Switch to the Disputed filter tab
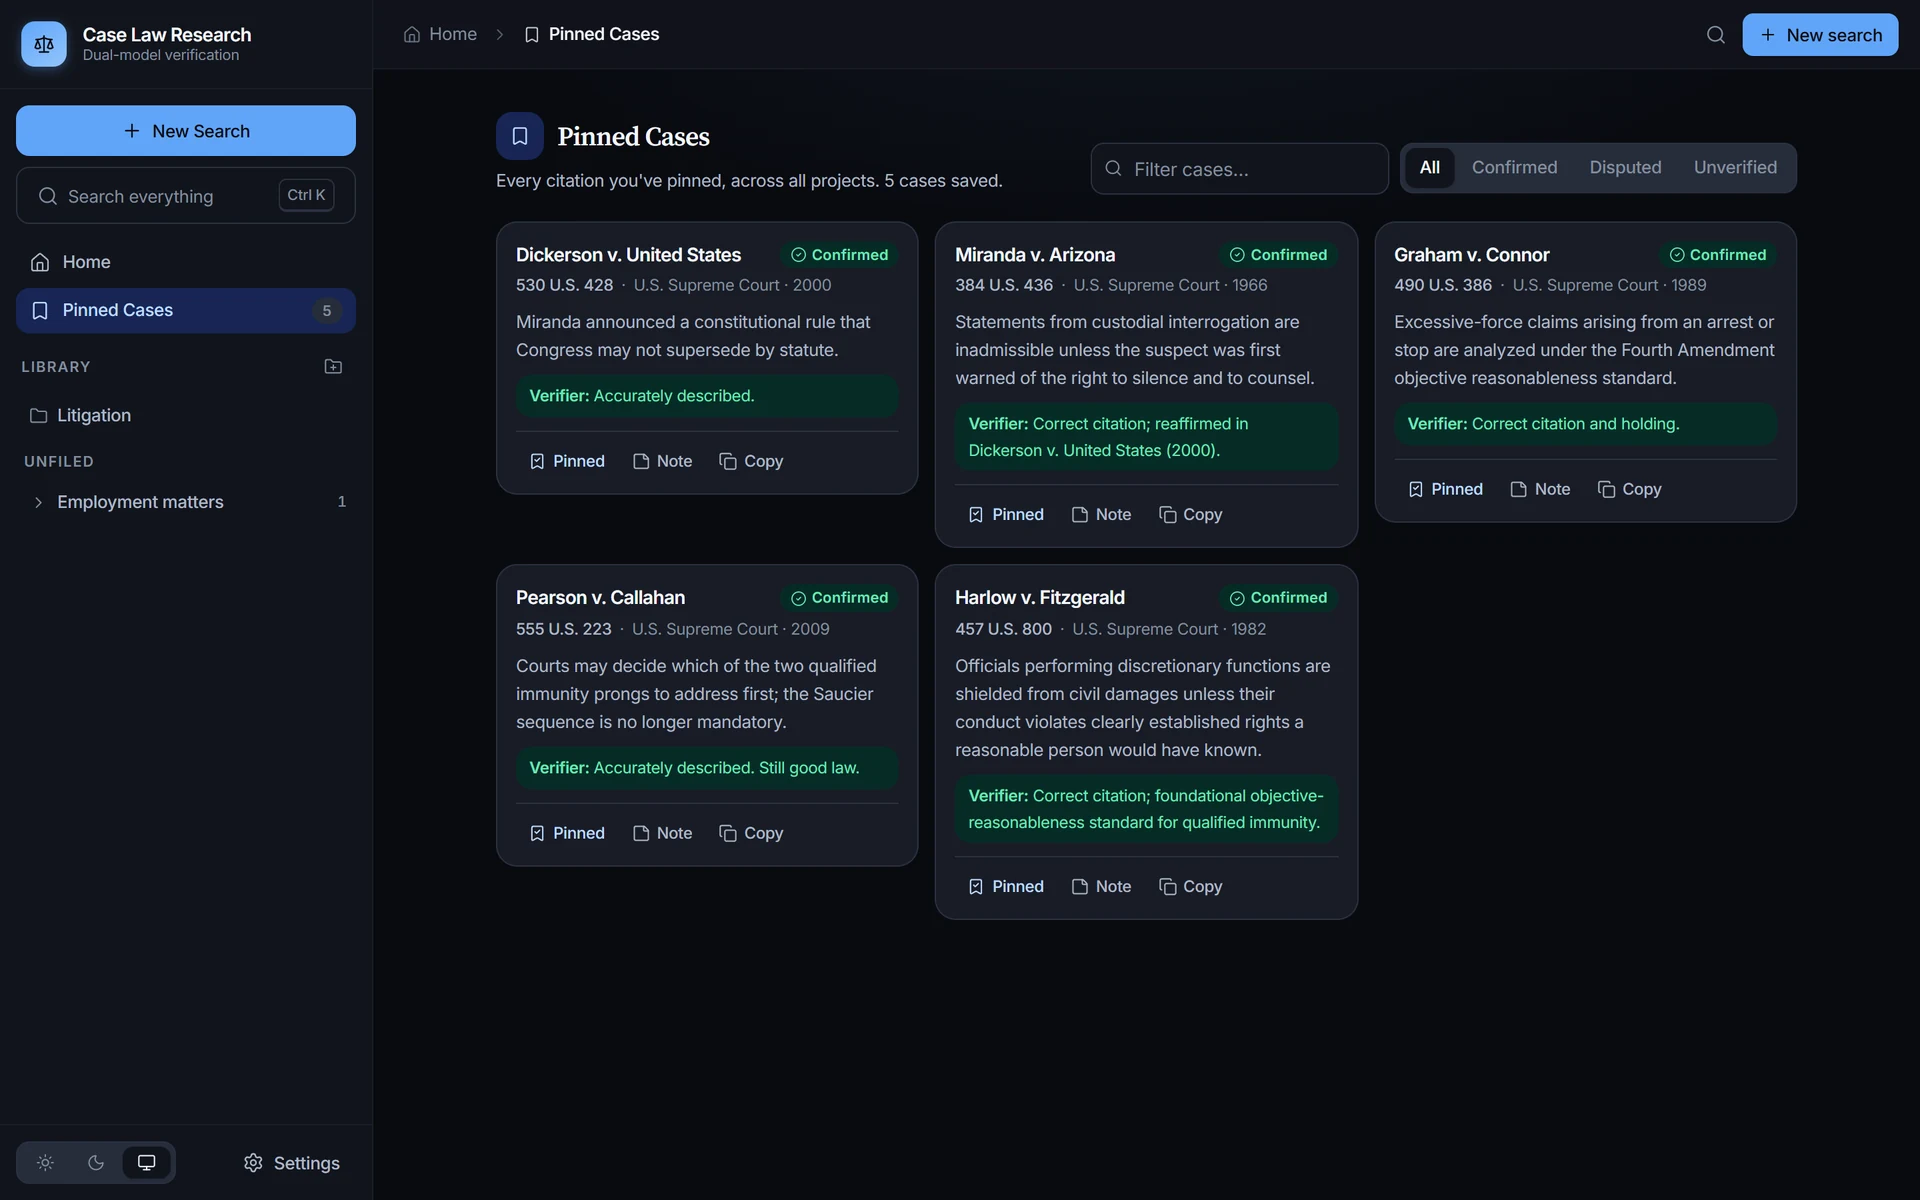The height and width of the screenshot is (1200, 1920). click(1625, 168)
